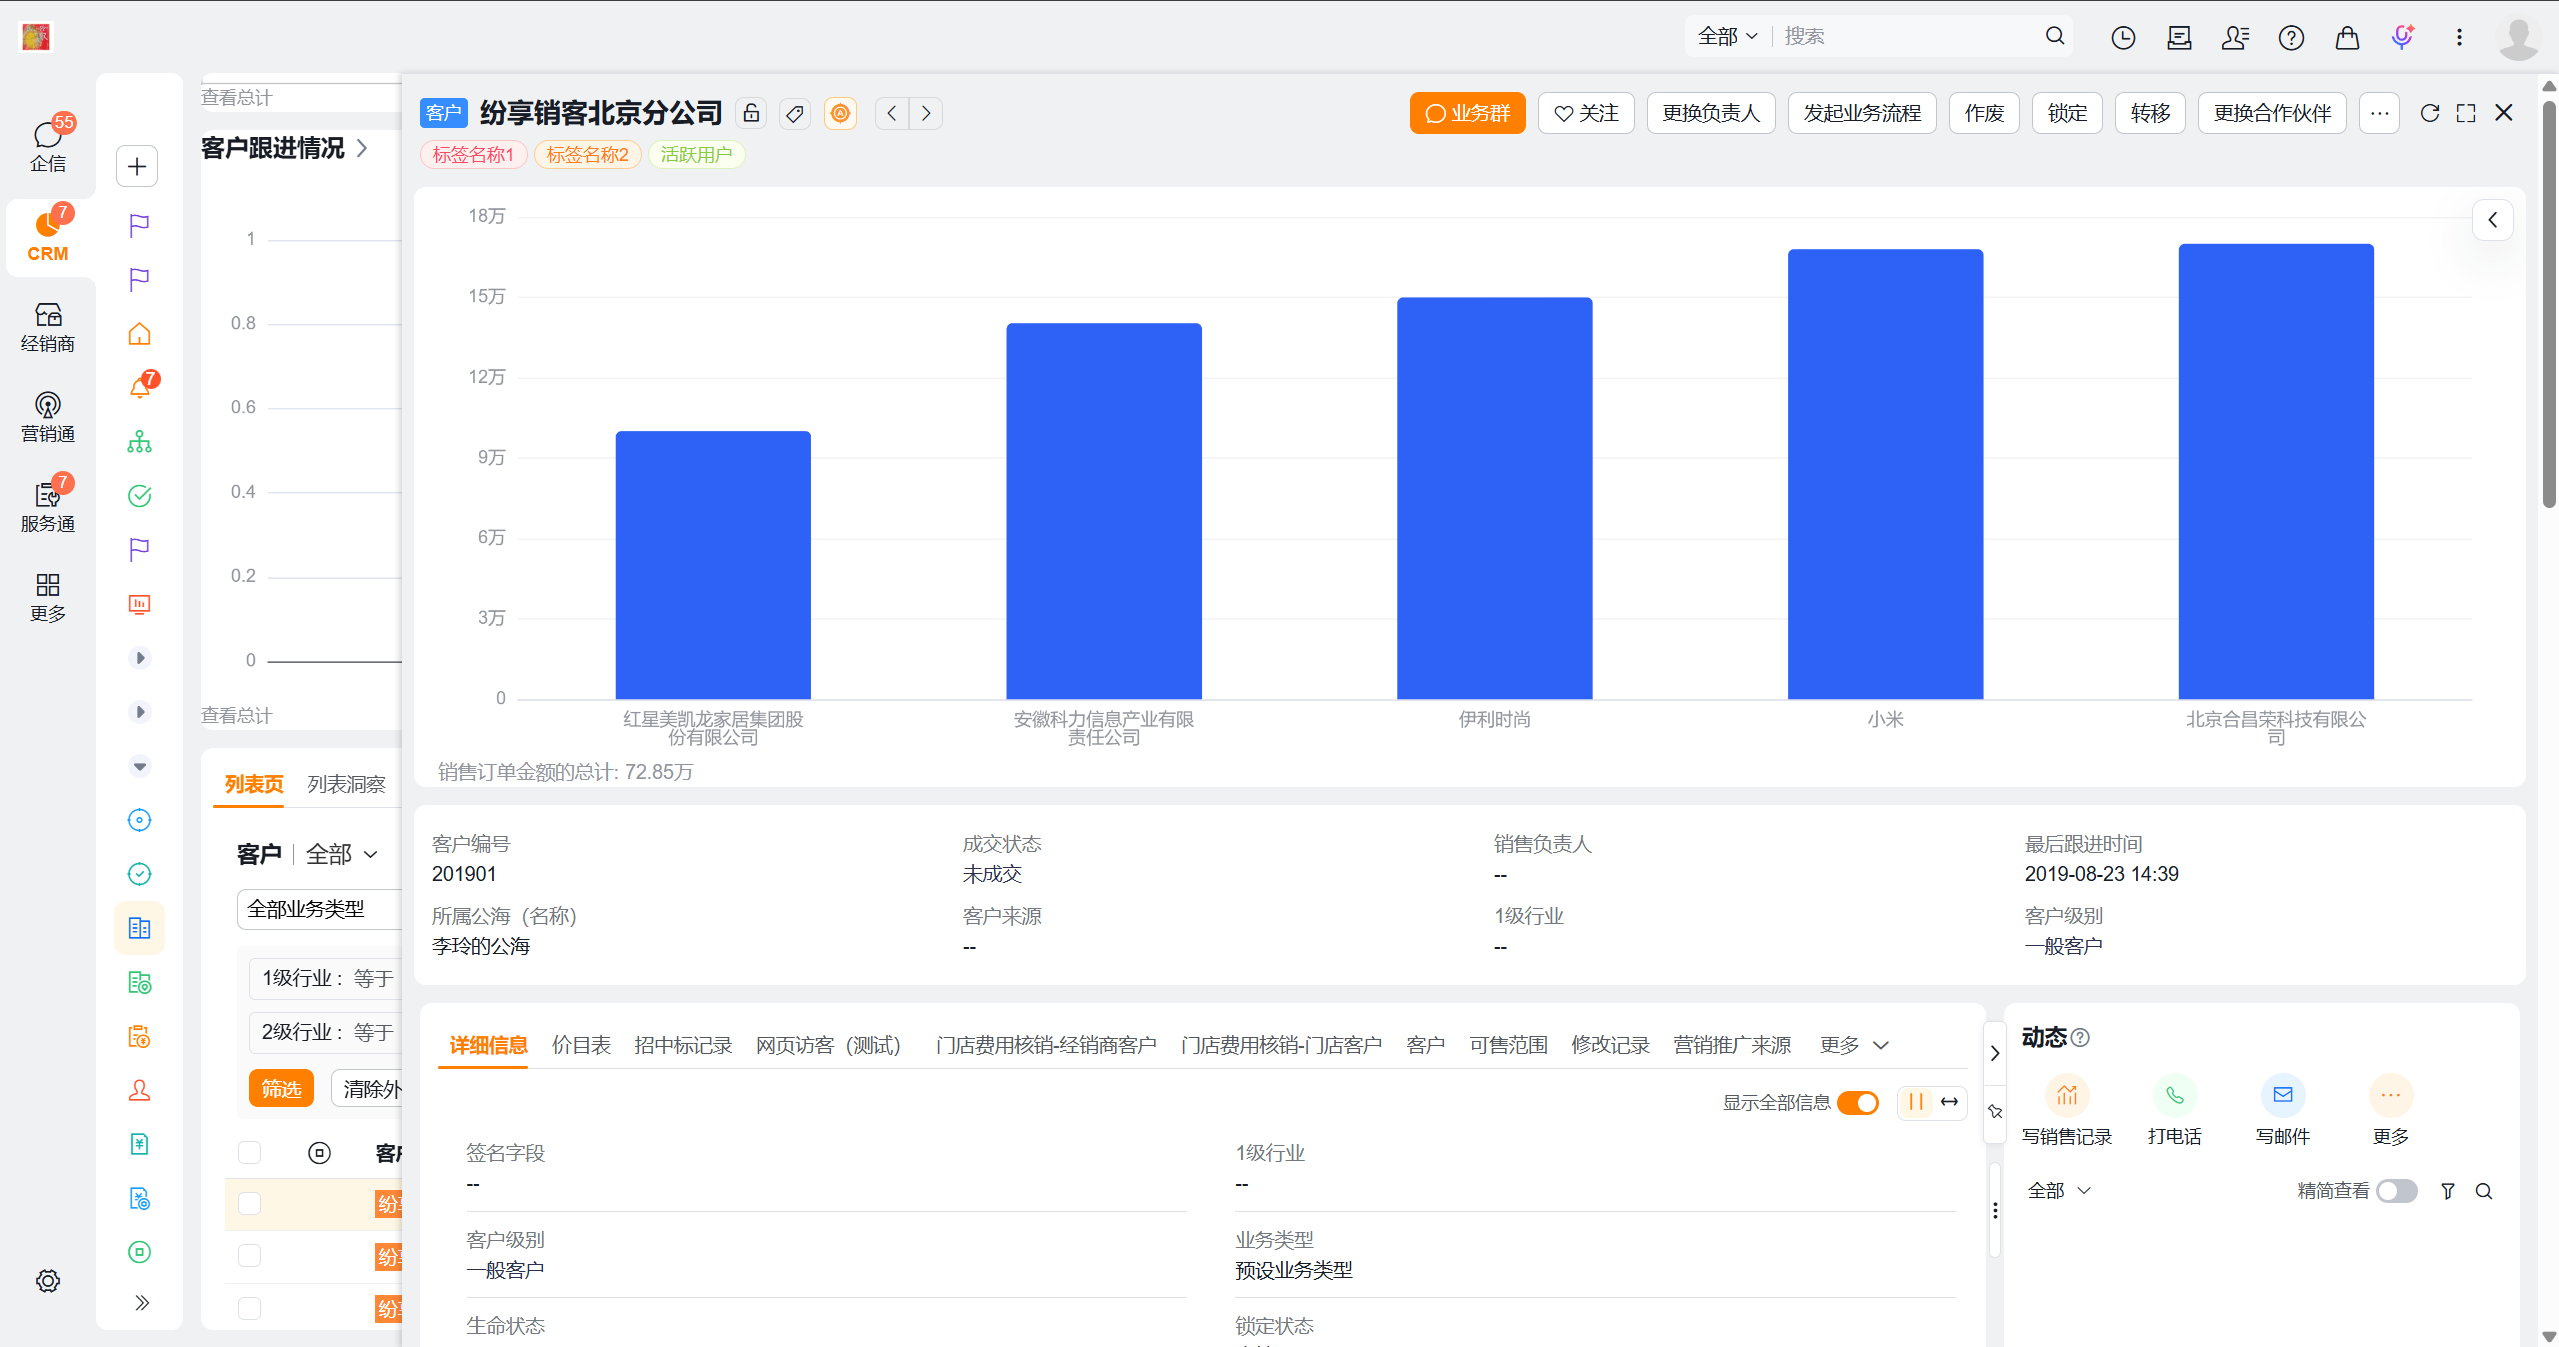Open the 全部 search scope dropdown
2559x1347 pixels.
1727,36
